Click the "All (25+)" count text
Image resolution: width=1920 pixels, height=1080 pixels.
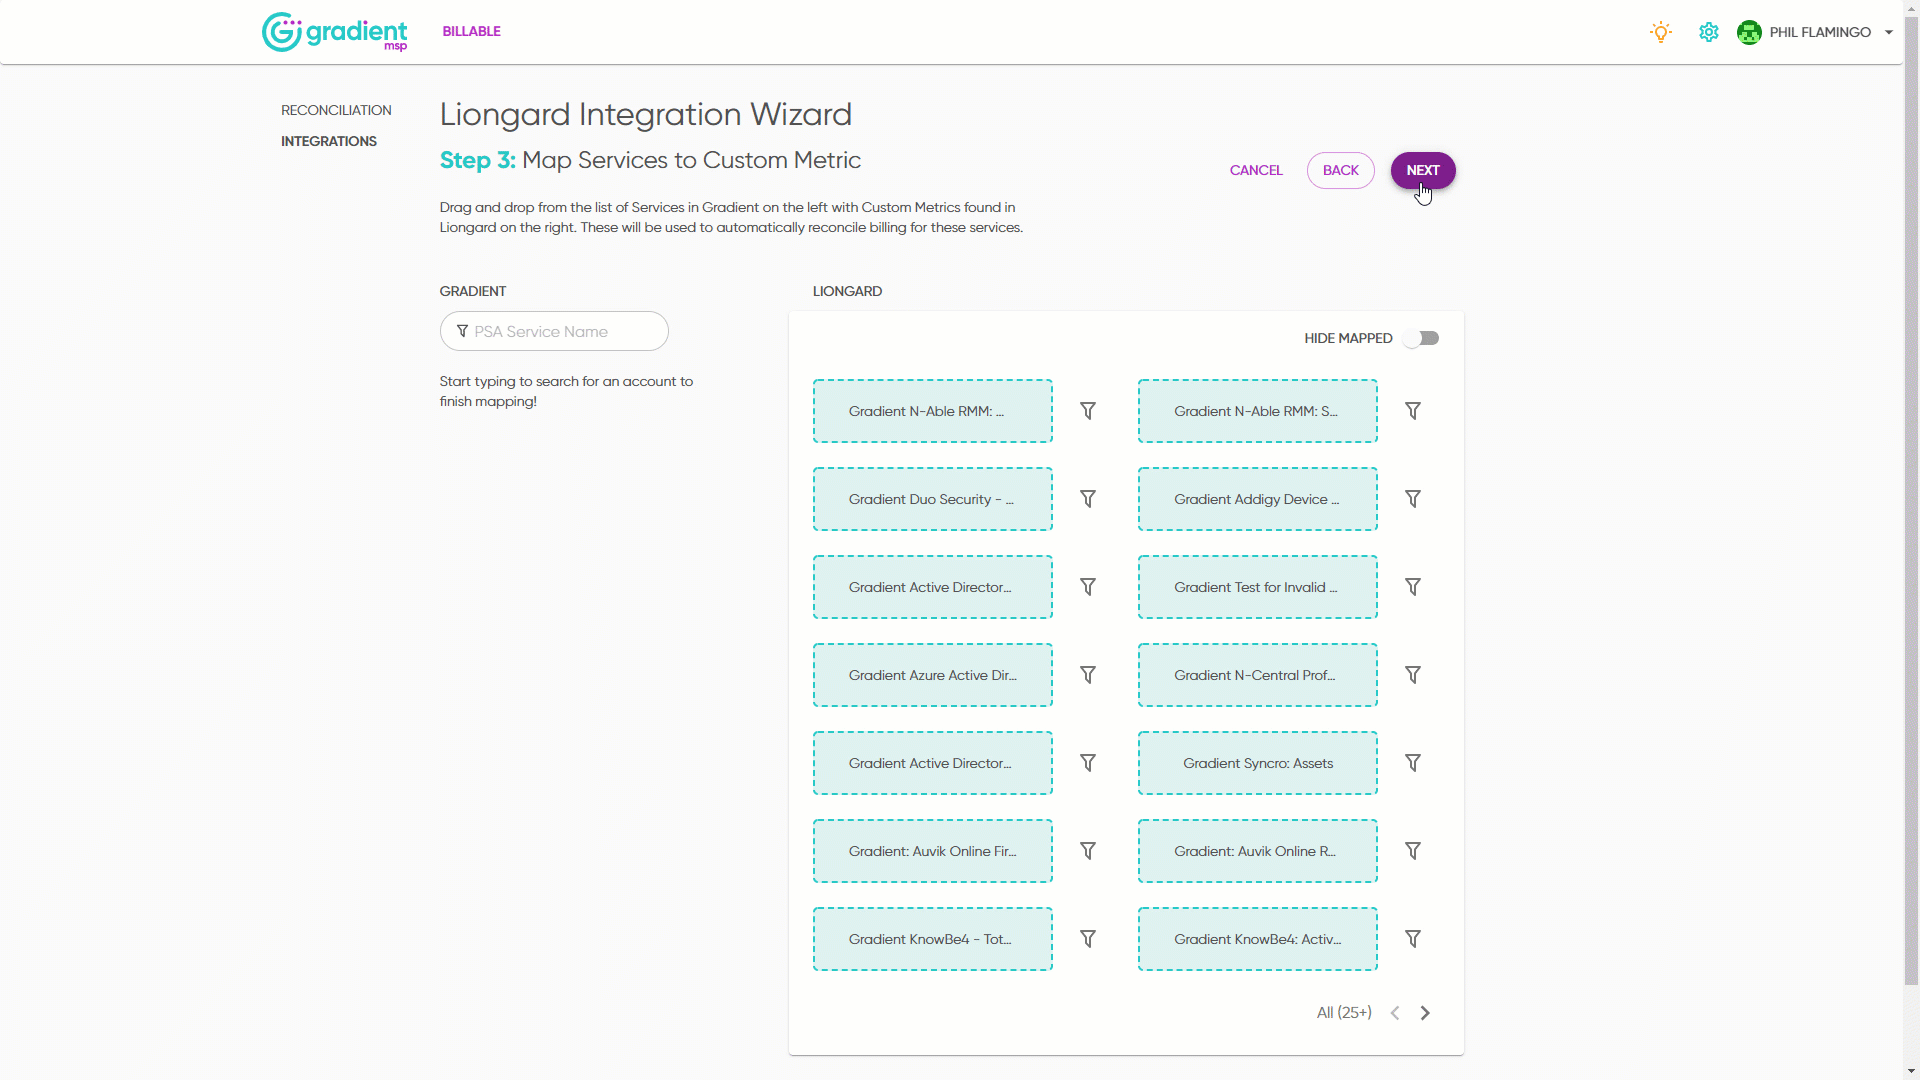click(1344, 1013)
